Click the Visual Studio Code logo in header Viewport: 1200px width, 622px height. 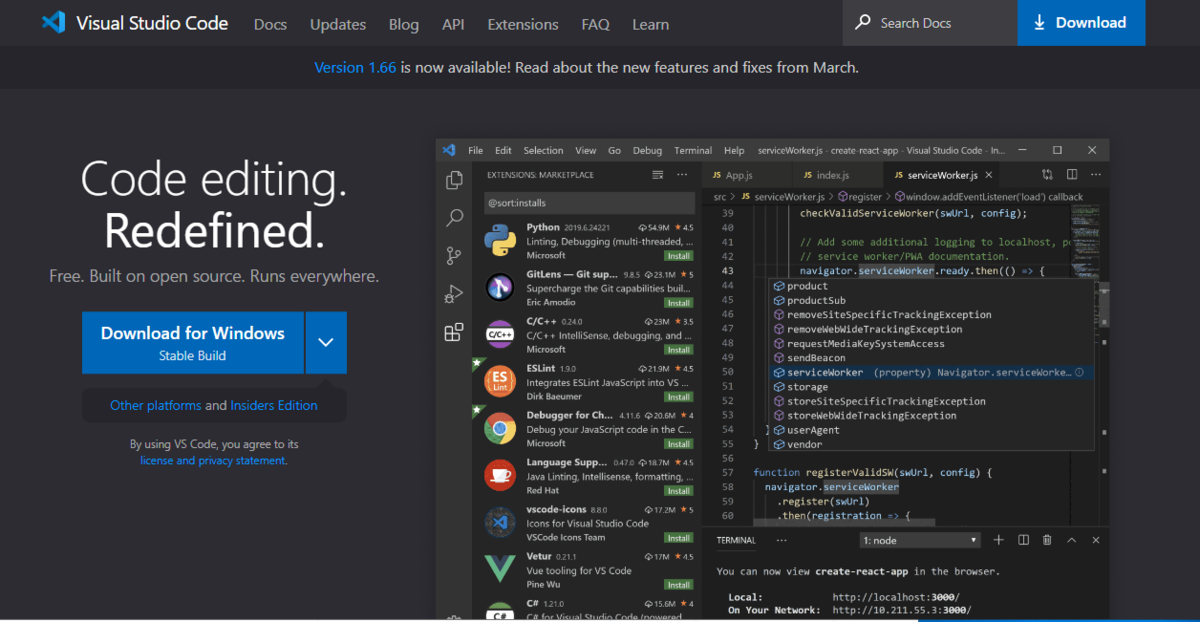pyautogui.click(x=53, y=22)
